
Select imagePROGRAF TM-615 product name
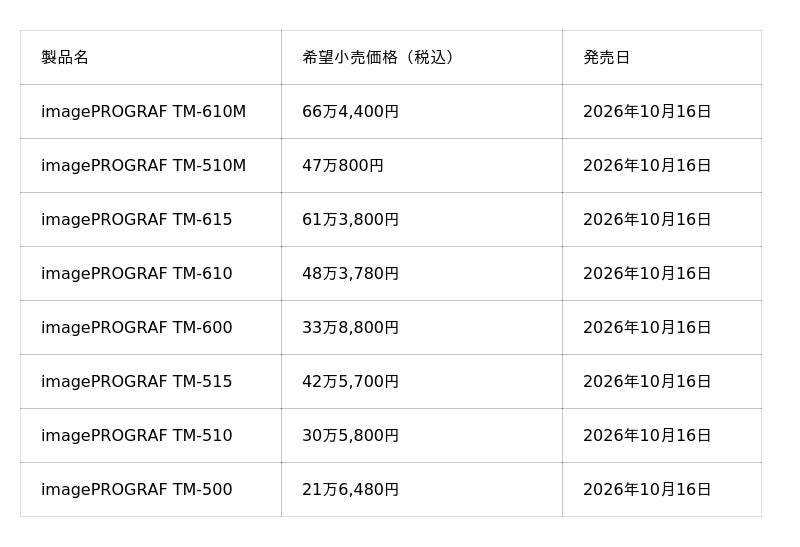click(x=137, y=219)
